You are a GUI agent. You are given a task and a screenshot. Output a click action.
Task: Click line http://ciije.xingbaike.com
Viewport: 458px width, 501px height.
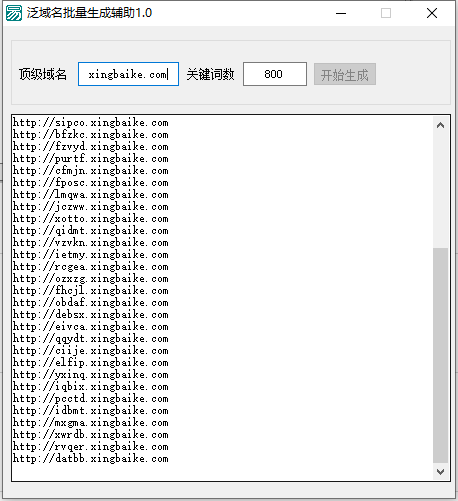(91, 351)
